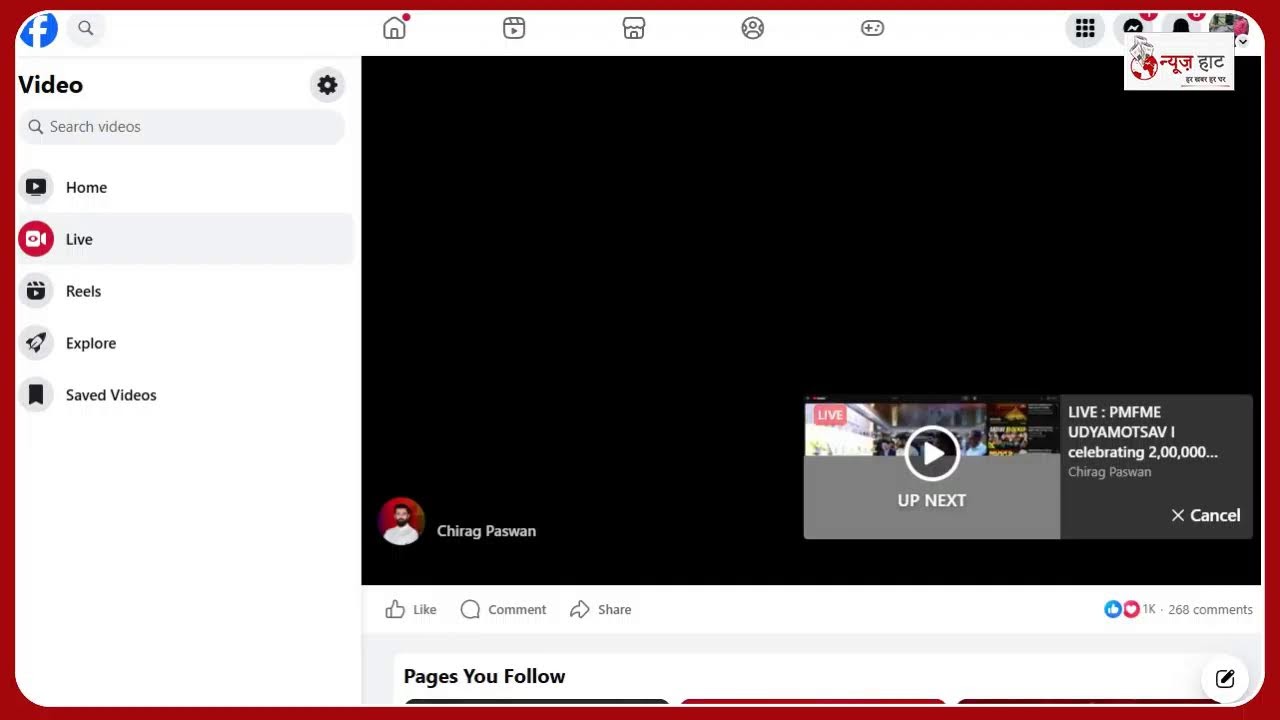Open Saved Videos in sidebar

186,395
